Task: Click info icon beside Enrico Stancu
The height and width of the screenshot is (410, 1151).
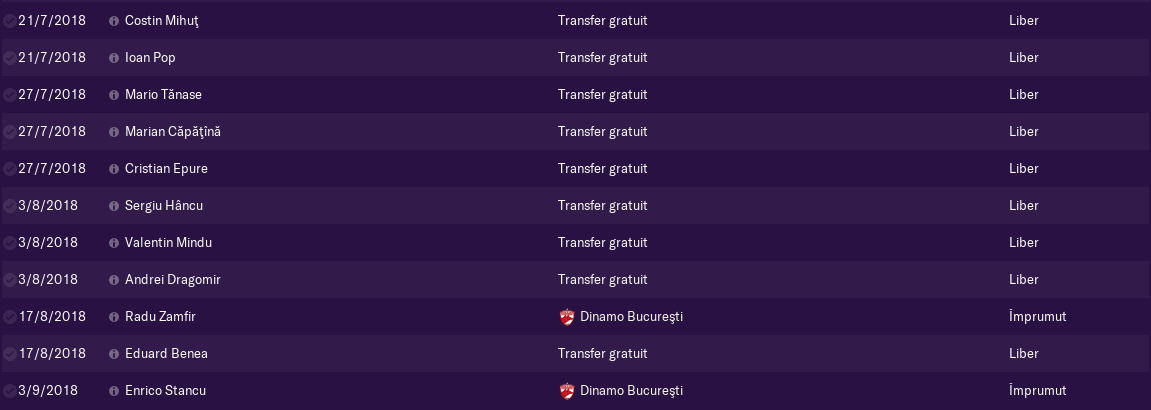Action: (x=114, y=391)
